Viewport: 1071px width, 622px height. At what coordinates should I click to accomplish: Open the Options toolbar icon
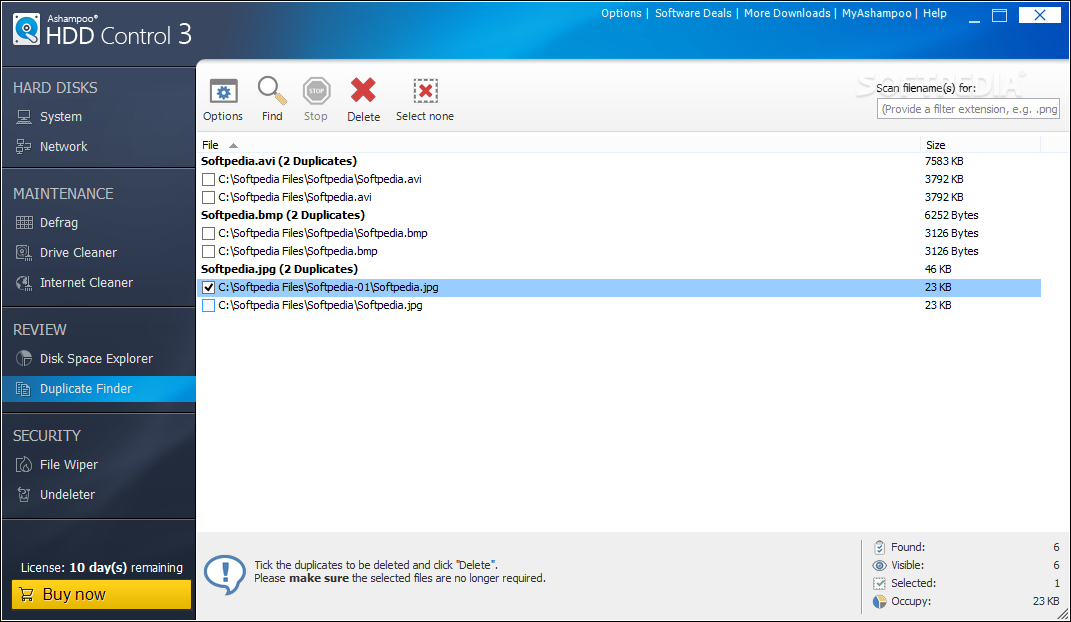point(223,91)
